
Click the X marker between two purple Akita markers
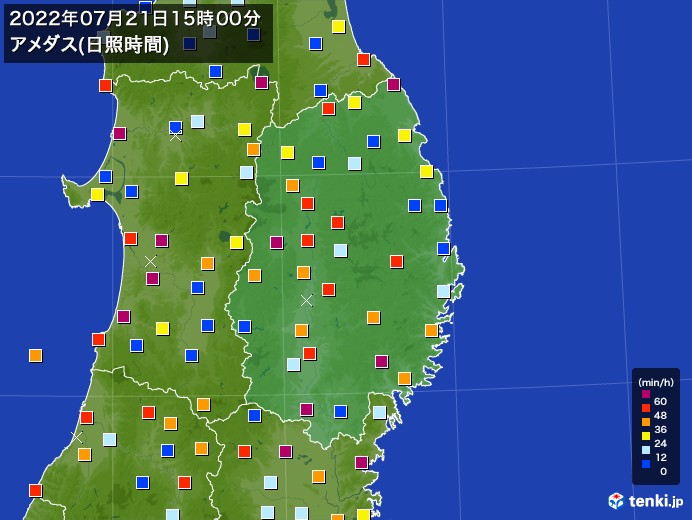coord(150,262)
